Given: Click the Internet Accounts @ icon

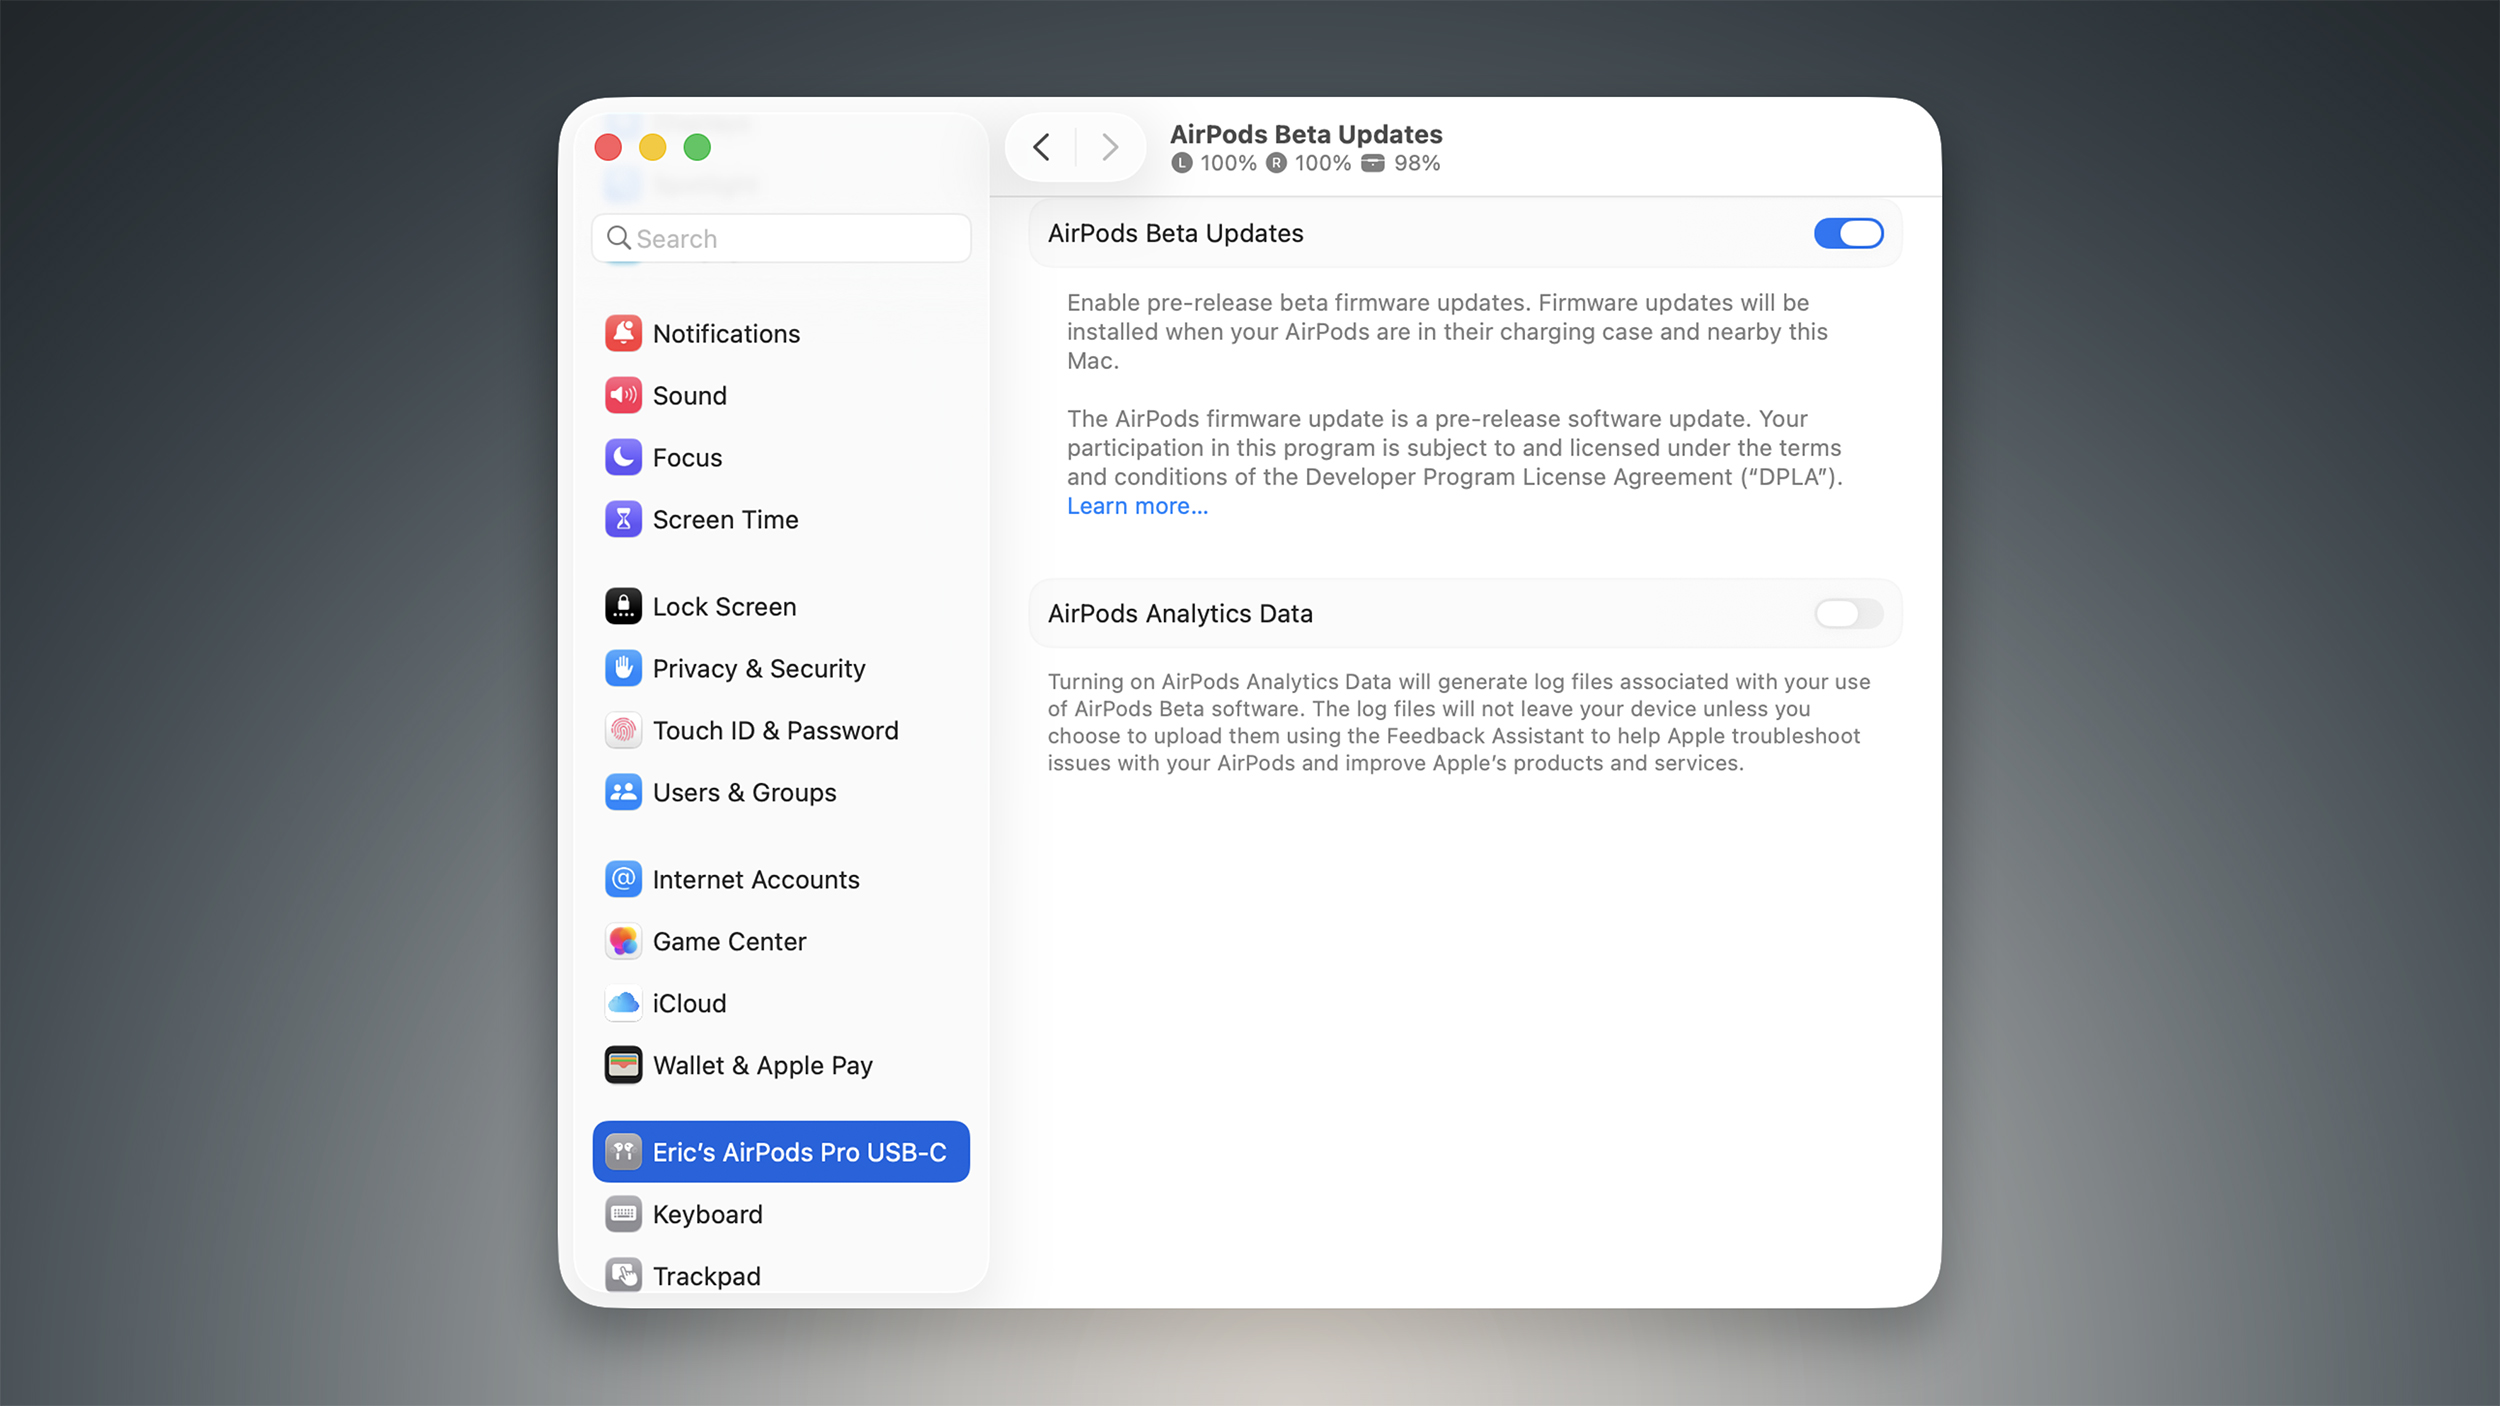Looking at the screenshot, I should [623, 879].
